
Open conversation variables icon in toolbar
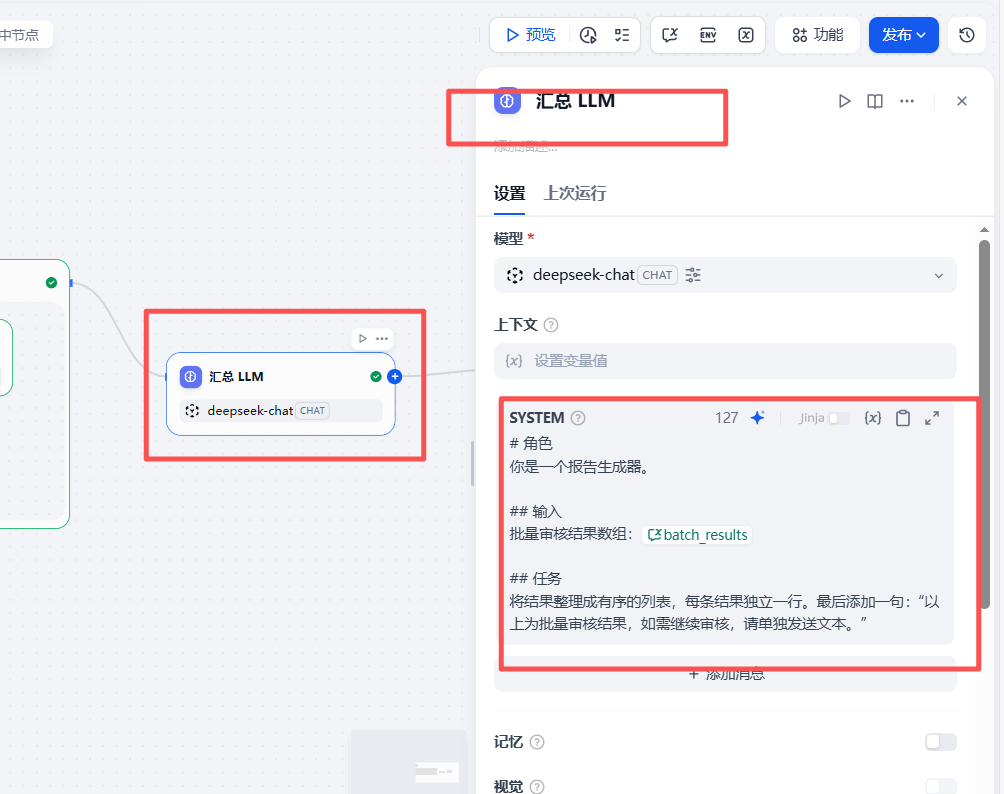point(670,35)
